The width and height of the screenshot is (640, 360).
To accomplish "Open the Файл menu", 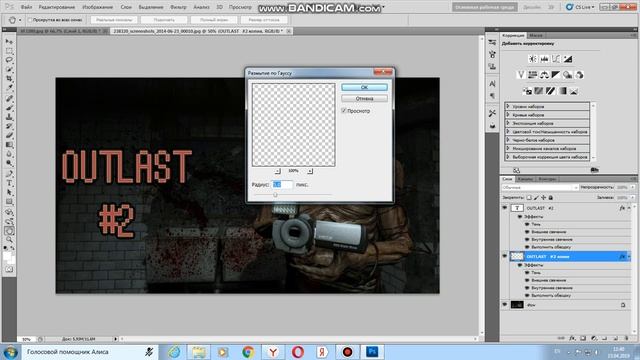I will [26, 7].
